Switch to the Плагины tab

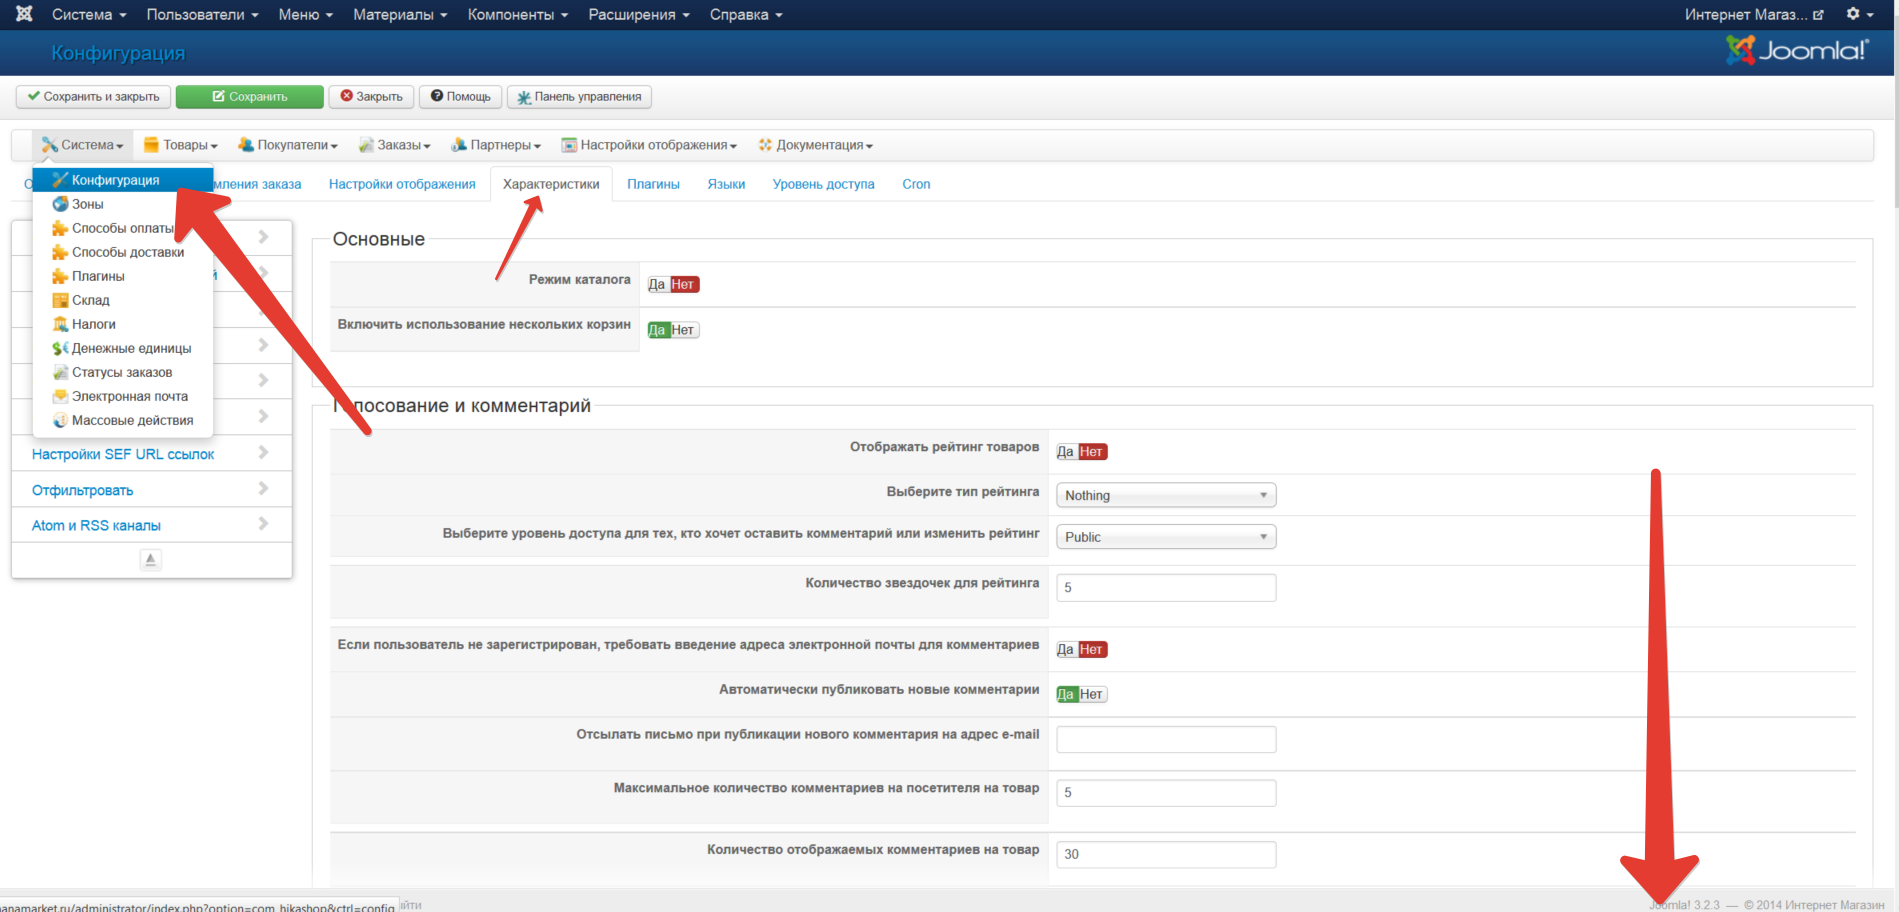click(653, 184)
